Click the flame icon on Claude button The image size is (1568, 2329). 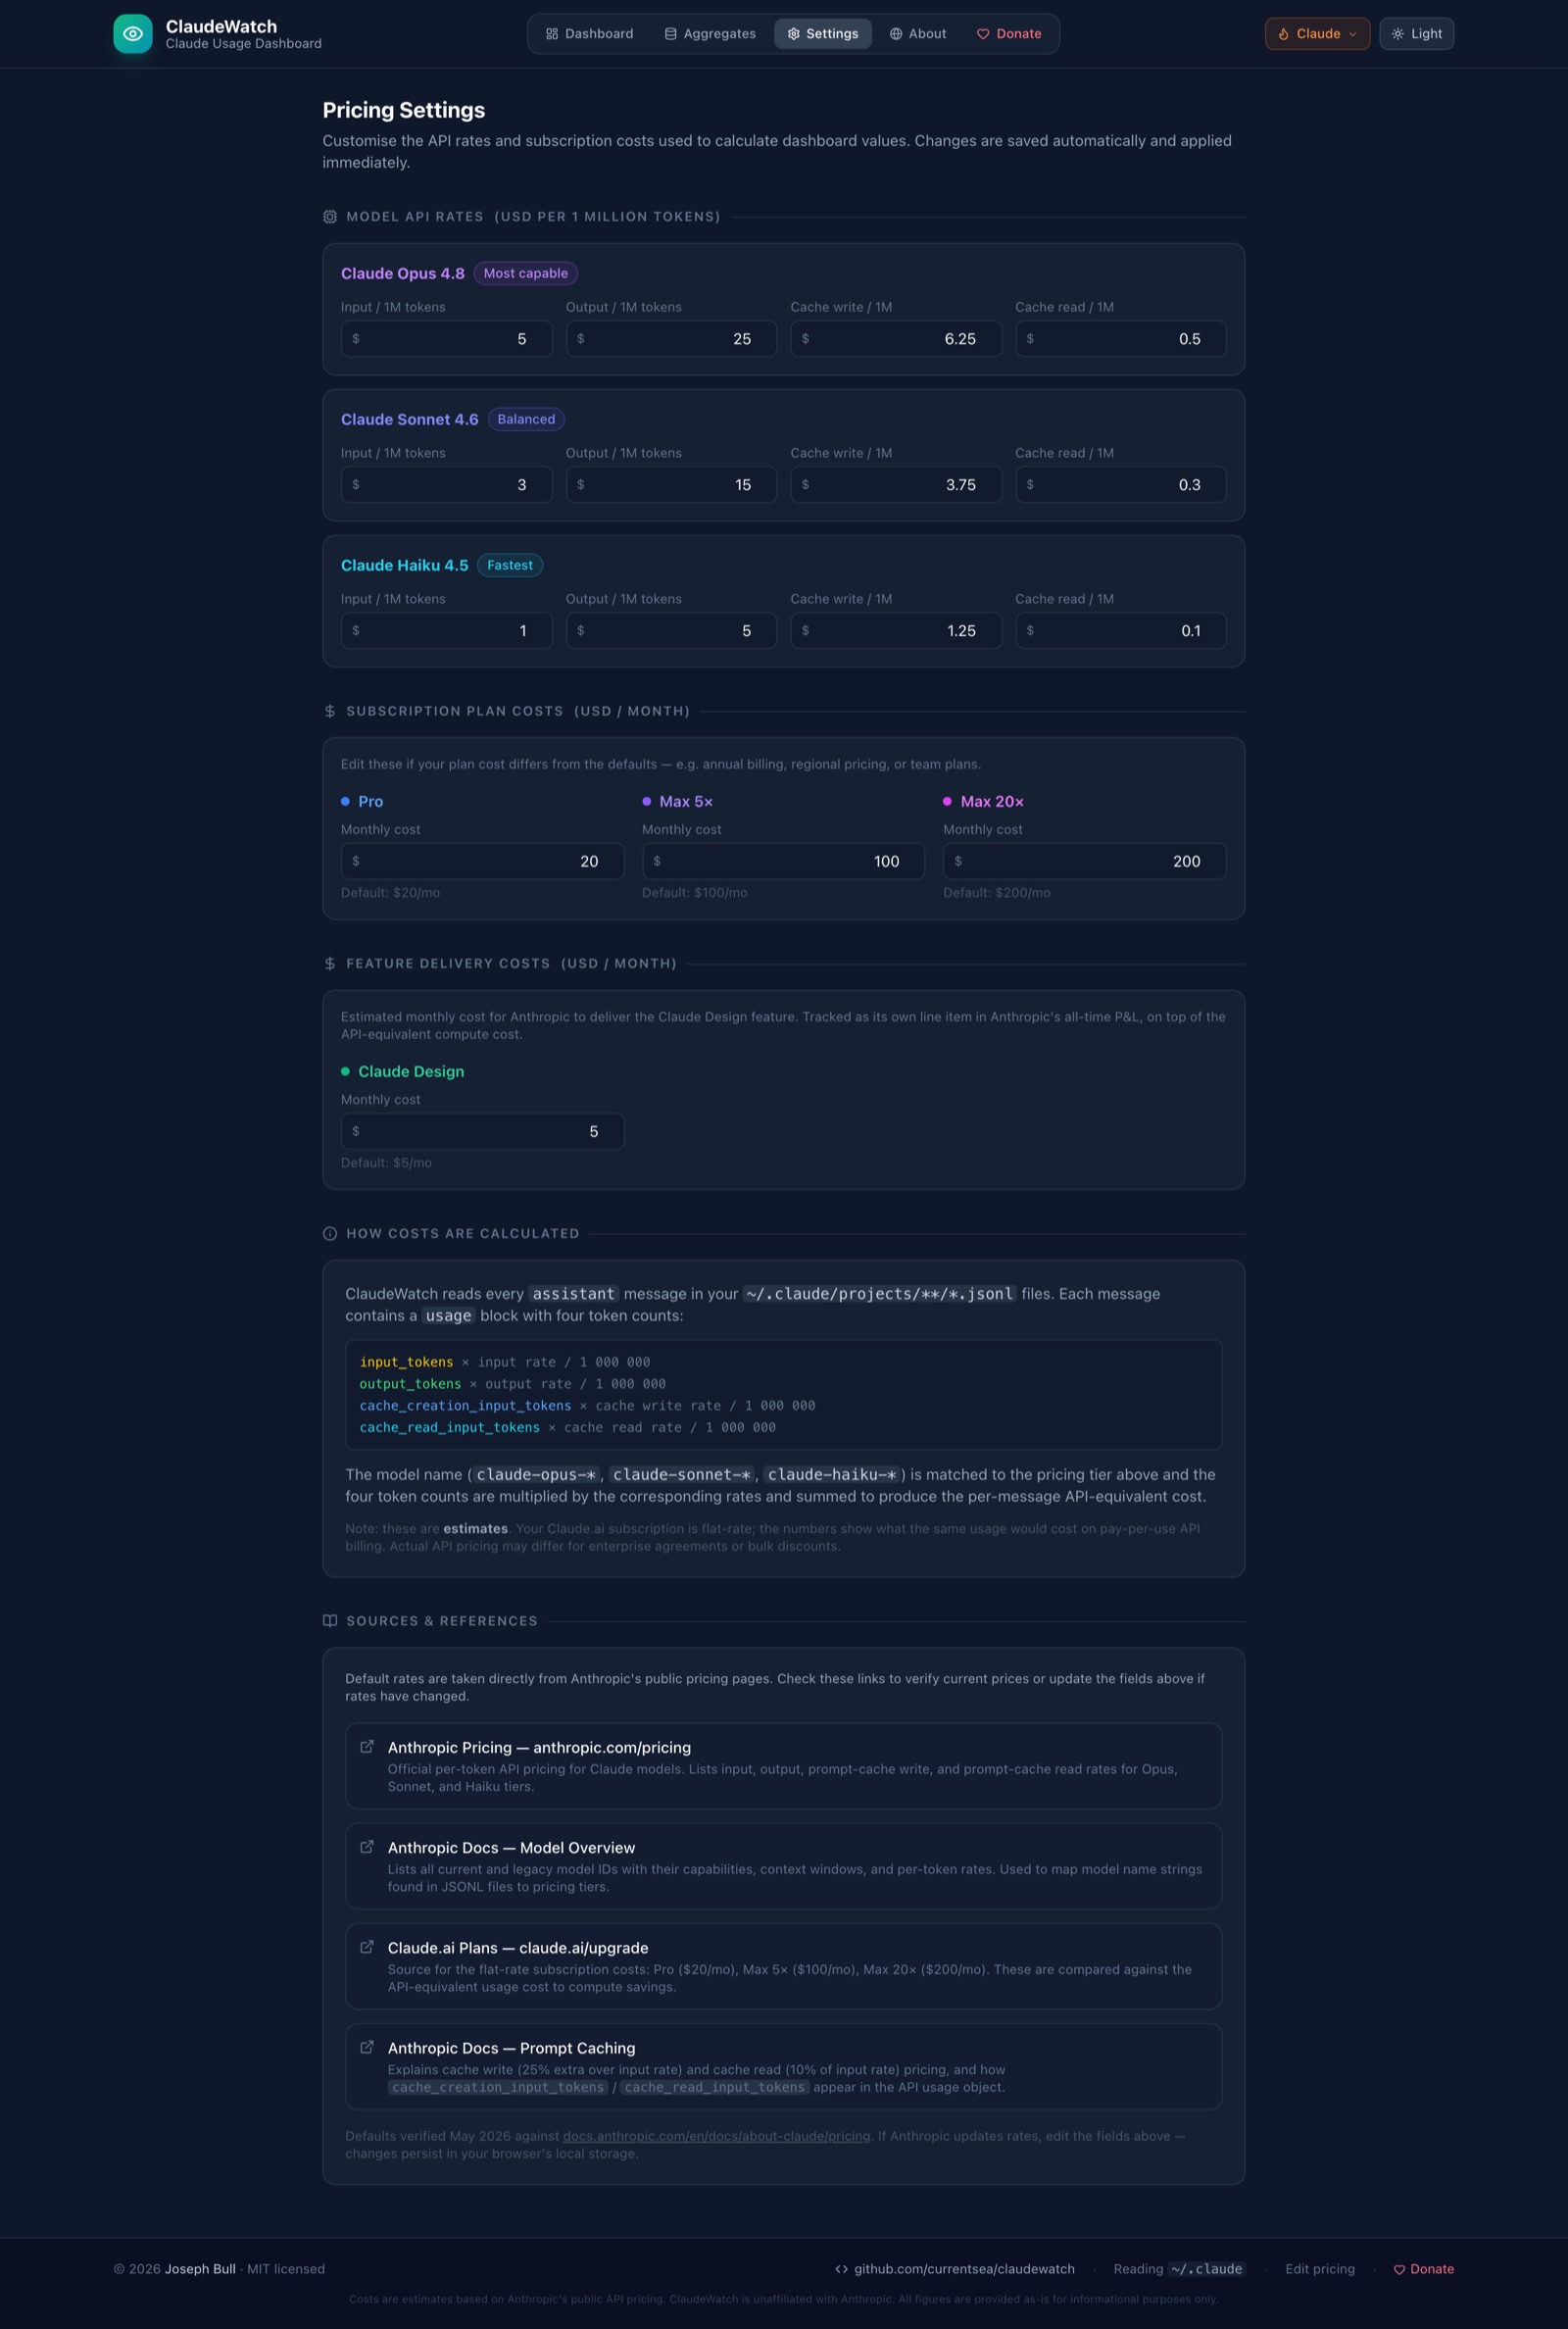pyautogui.click(x=1284, y=34)
